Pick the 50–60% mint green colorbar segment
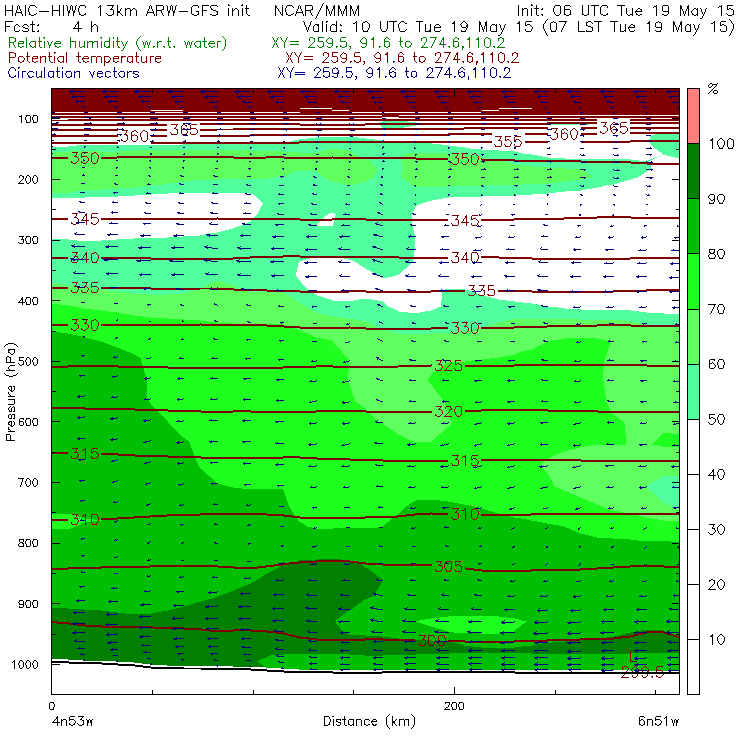 point(693,392)
